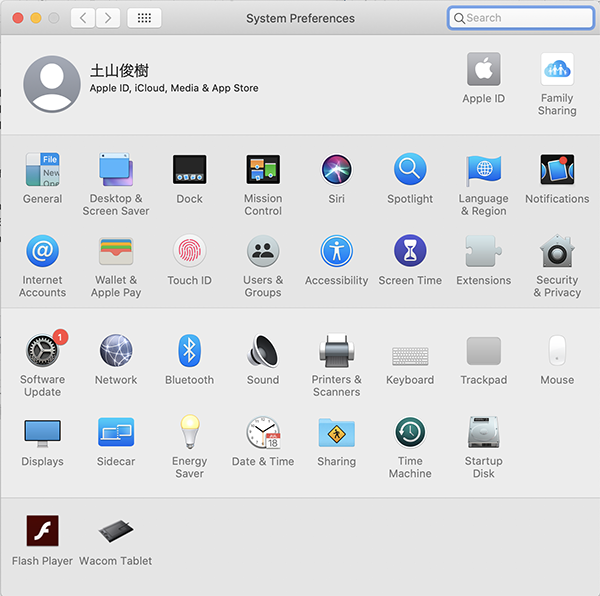Open Security & Privacy pane
This screenshot has width=600, height=596.
557,251
